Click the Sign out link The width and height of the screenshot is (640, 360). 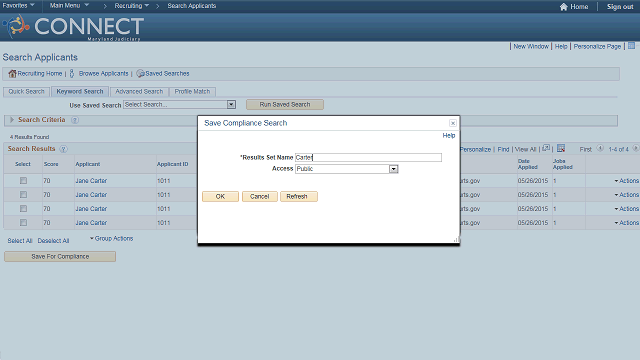(620, 7)
